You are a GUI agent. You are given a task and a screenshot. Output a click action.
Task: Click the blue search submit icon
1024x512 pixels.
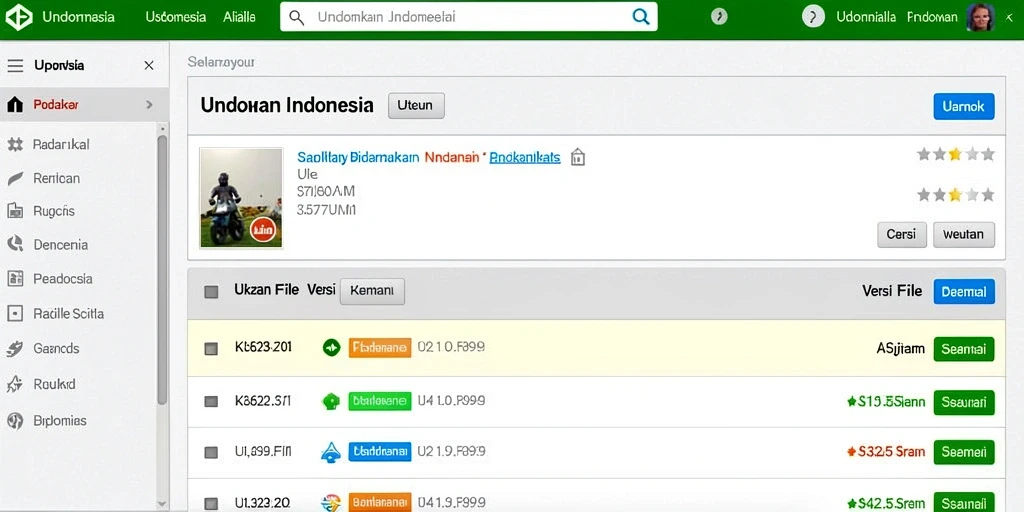(x=641, y=17)
